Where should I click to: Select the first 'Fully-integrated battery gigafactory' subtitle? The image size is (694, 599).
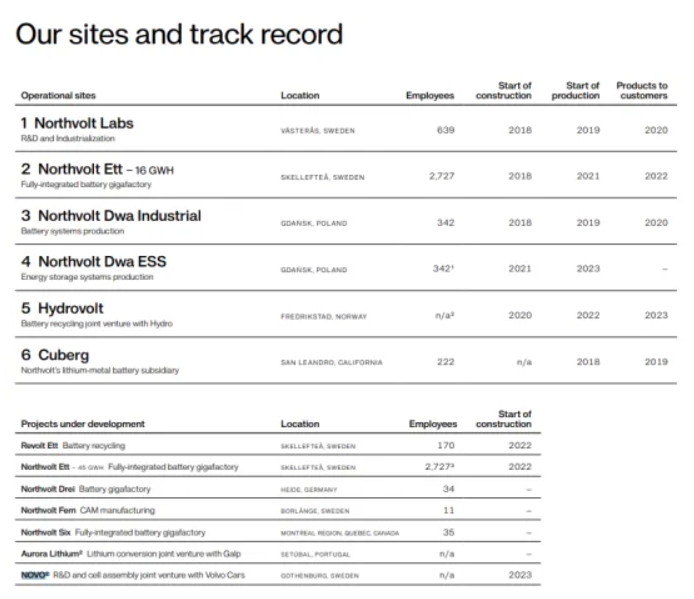pos(86,185)
